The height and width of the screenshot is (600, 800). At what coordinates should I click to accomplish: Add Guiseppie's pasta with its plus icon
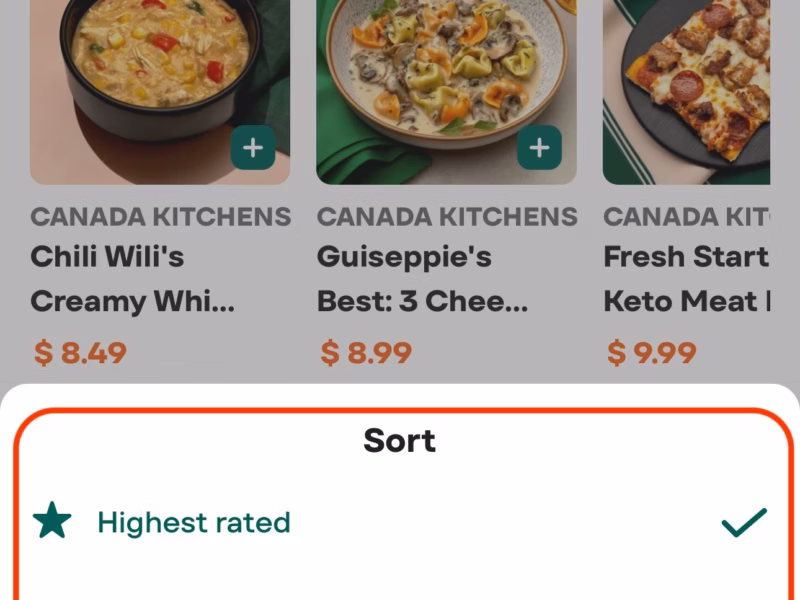coord(539,149)
